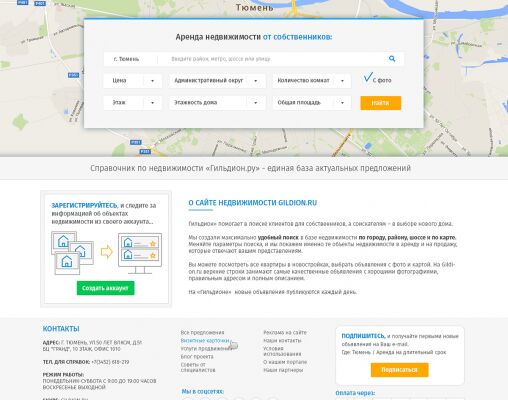Open the 'Реклама на сайте' footer link
Screen dimensions: 508x400
click(x=285, y=333)
